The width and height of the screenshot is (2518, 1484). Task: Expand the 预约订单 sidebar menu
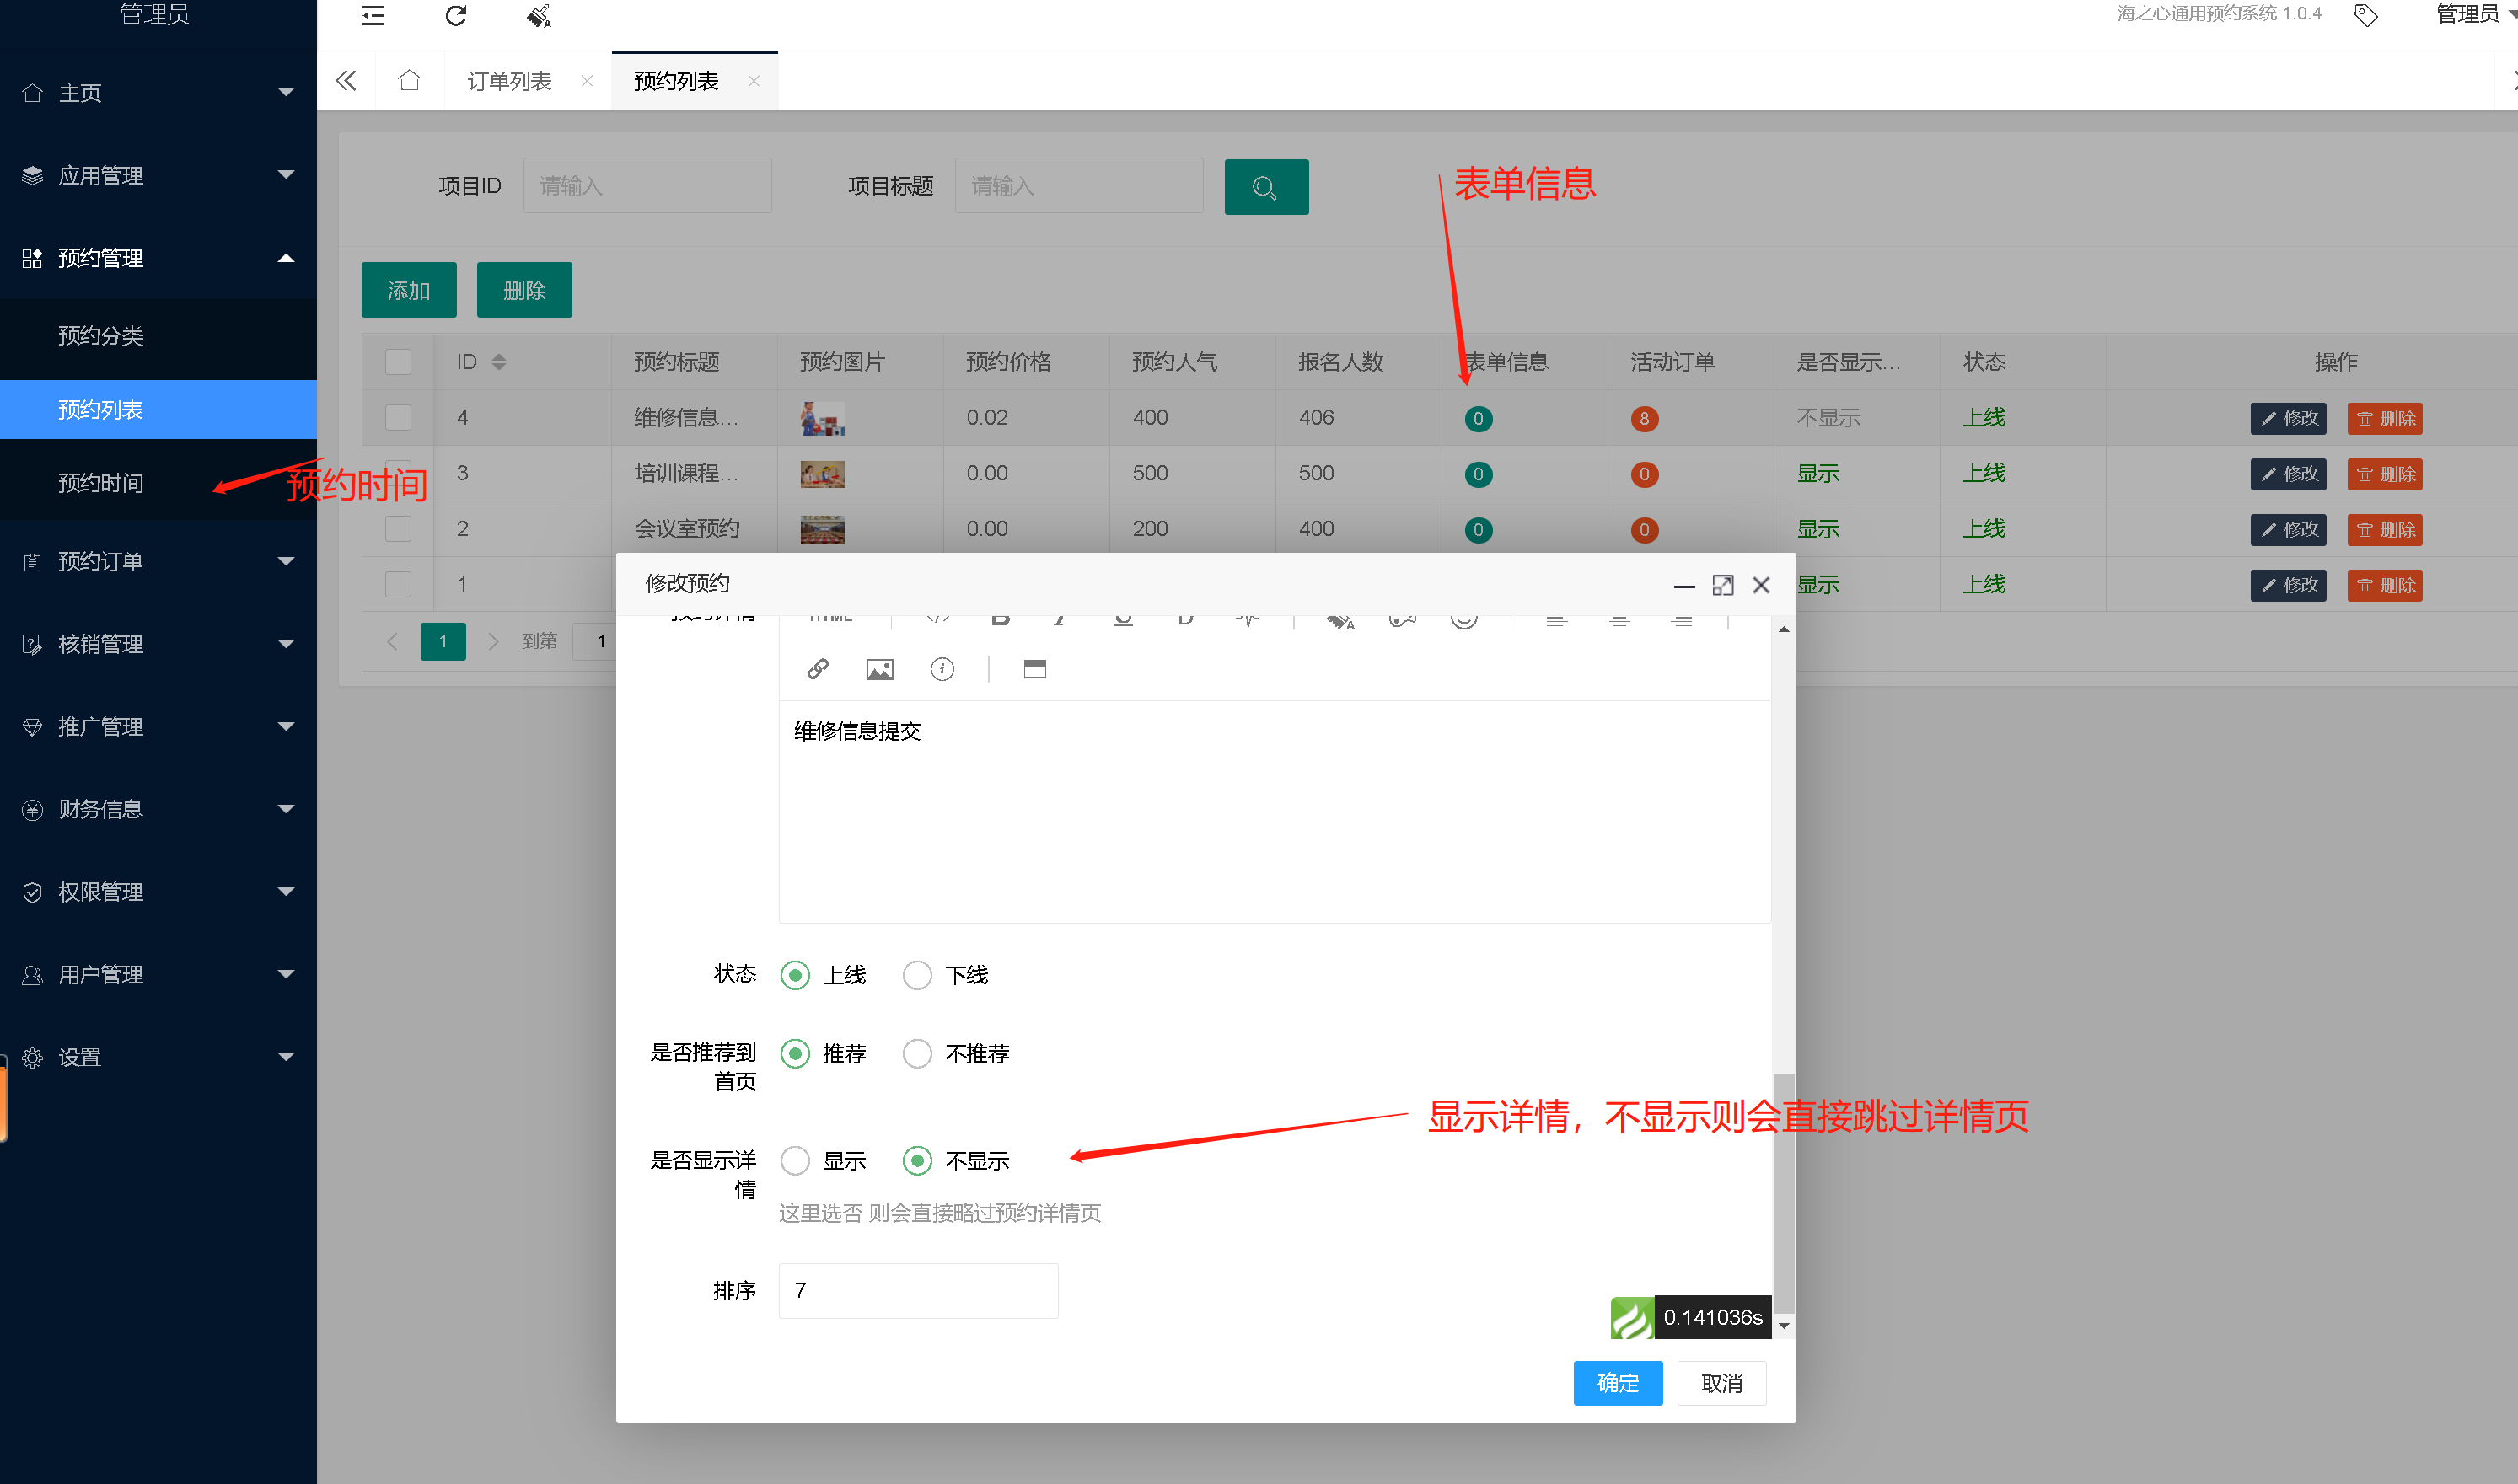pos(158,562)
